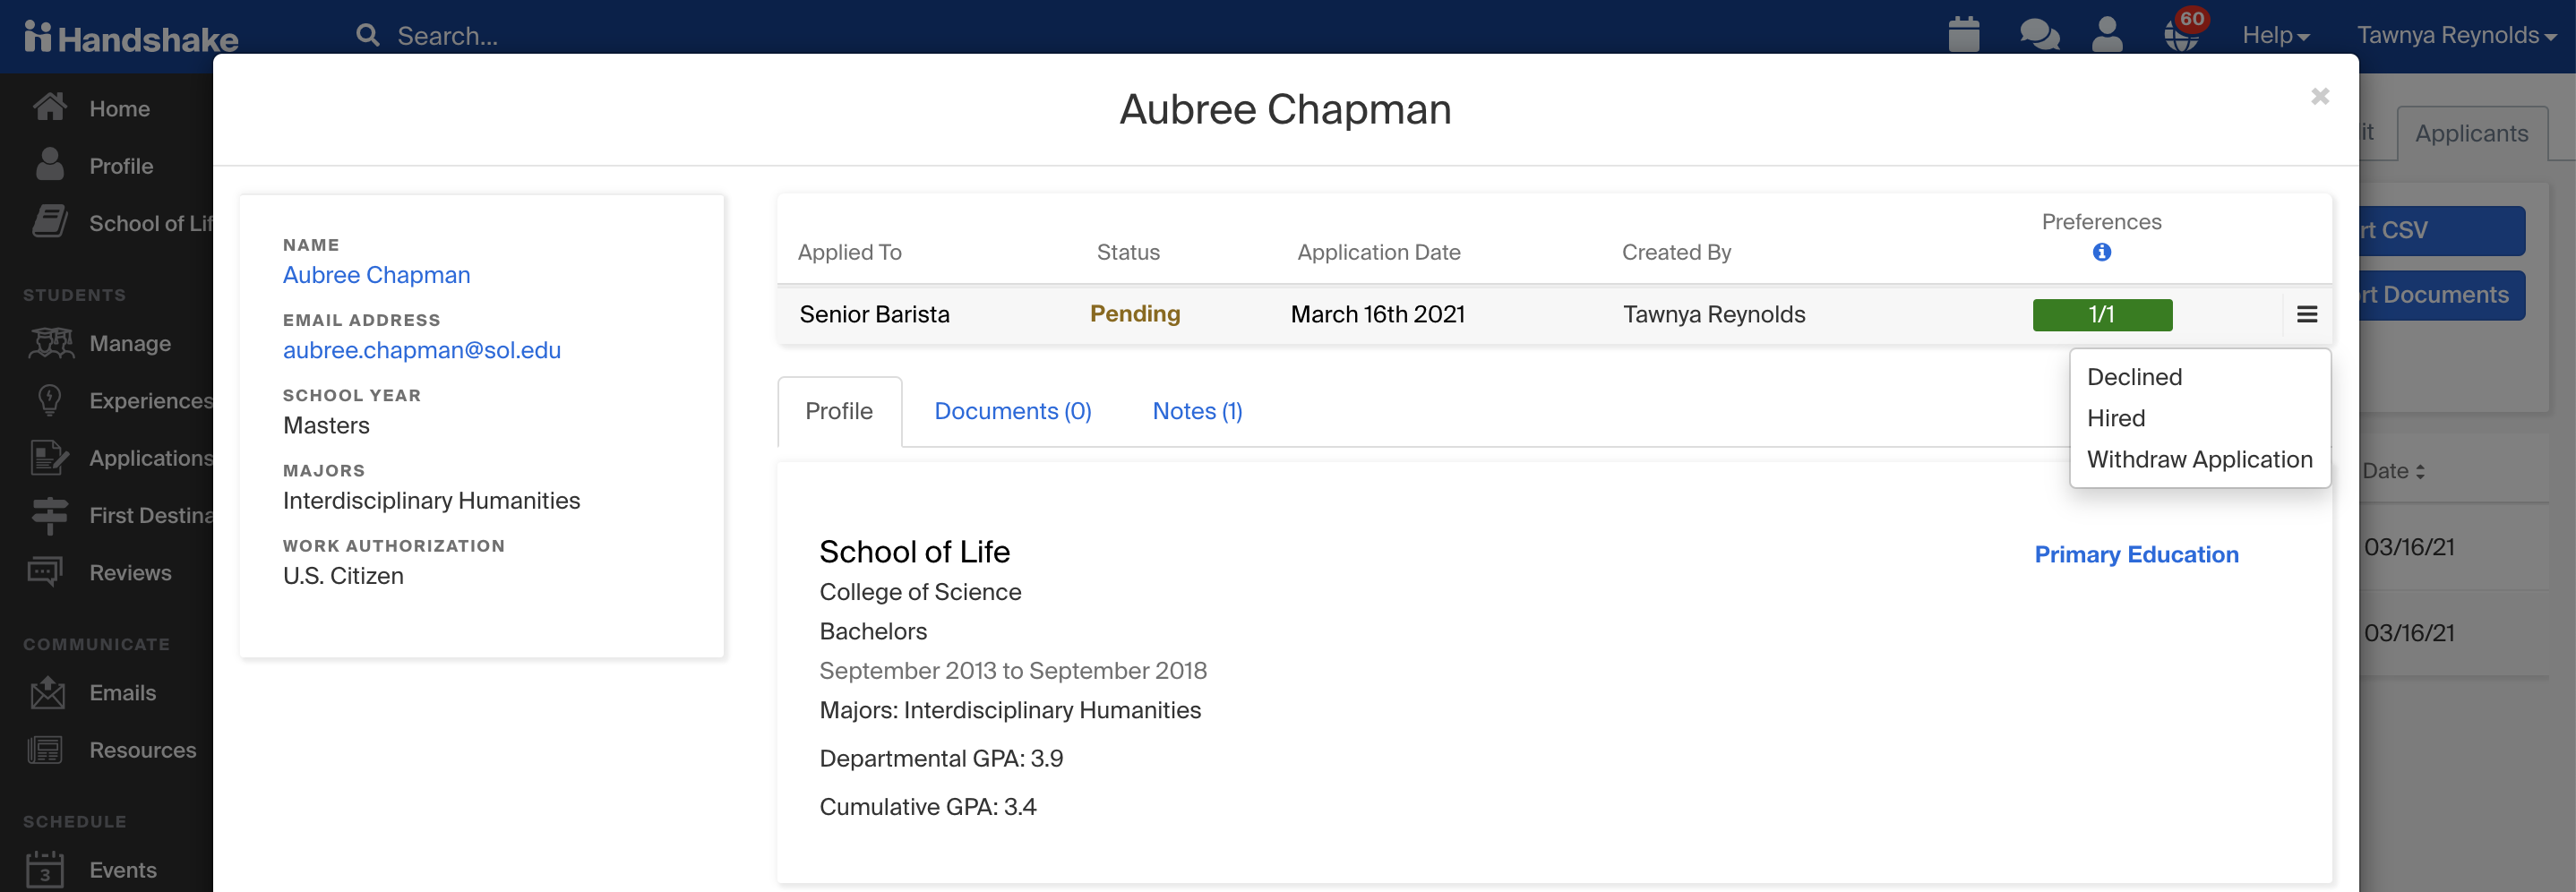Expand the Help dropdown
Image resolution: width=2576 pixels, height=892 pixels.
2276,33
